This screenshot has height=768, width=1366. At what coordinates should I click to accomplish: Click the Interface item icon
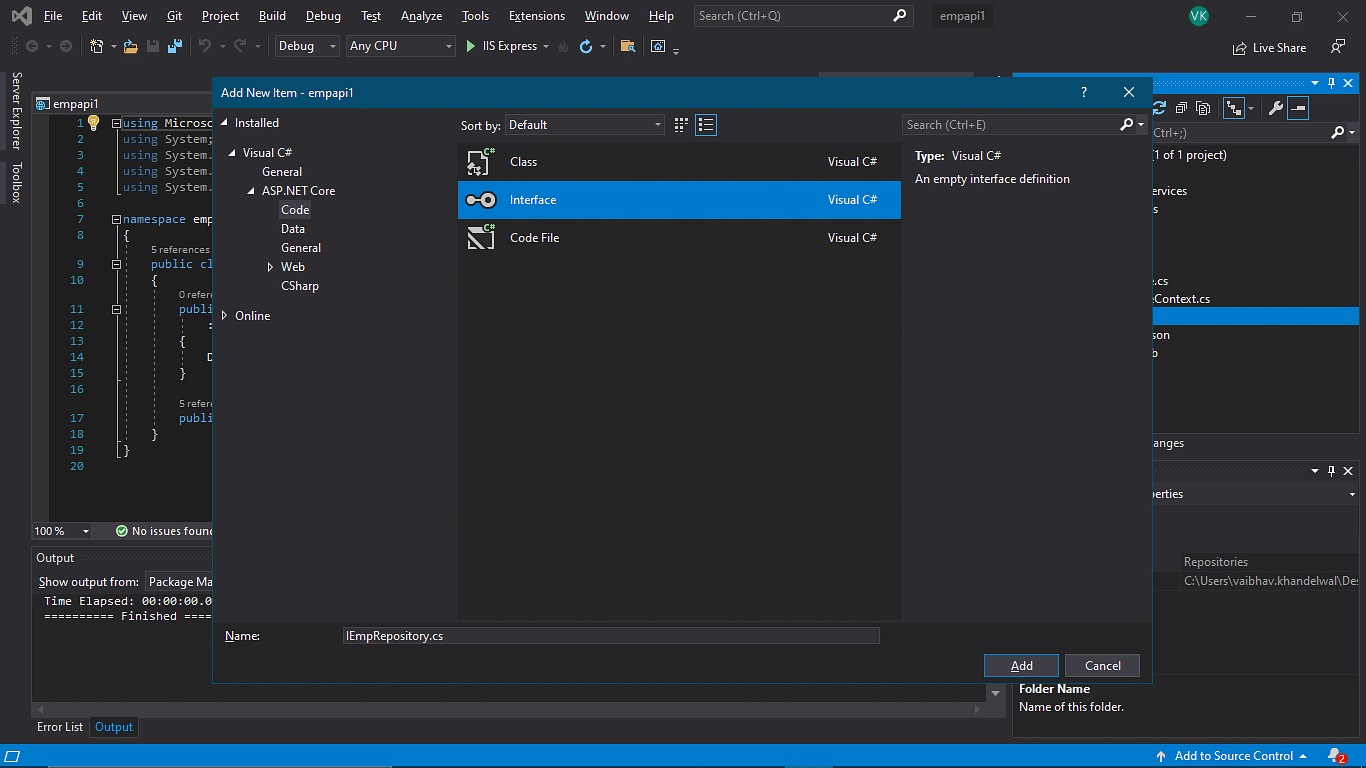(x=481, y=200)
